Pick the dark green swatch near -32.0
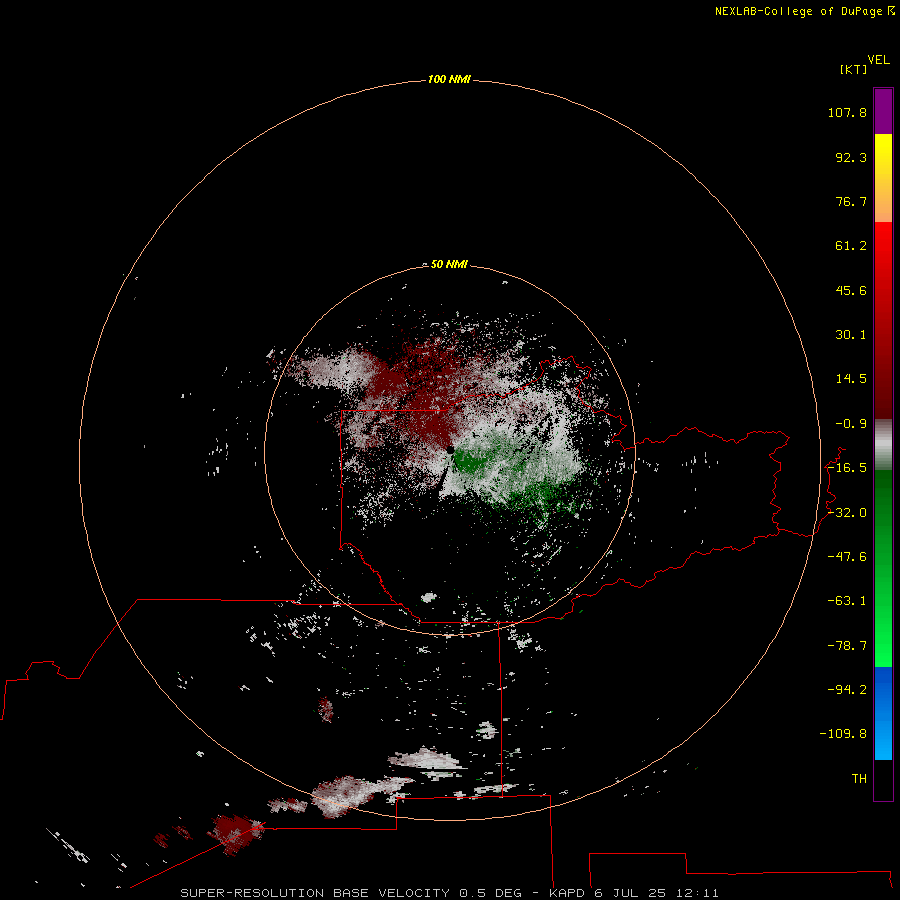The width and height of the screenshot is (900, 900). (883, 513)
